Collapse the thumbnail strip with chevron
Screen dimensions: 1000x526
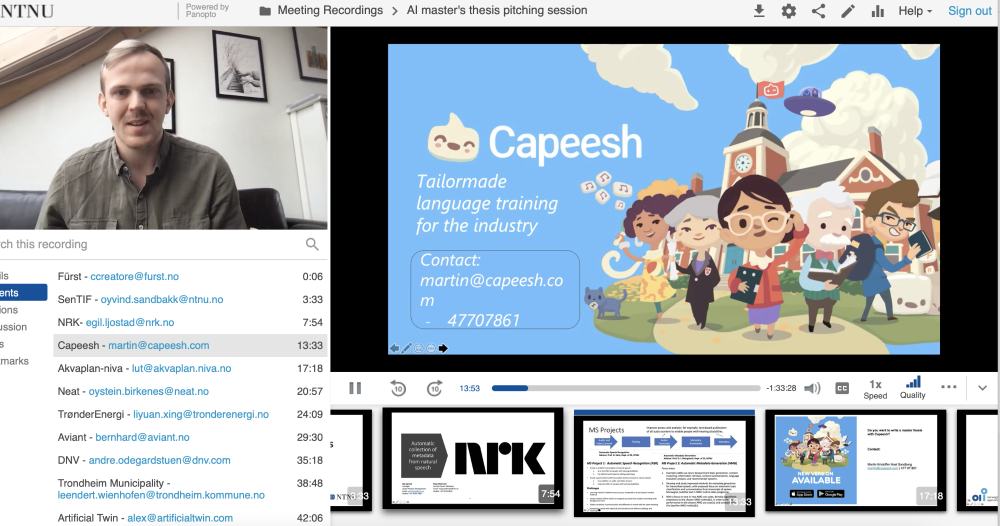[x=982, y=388]
